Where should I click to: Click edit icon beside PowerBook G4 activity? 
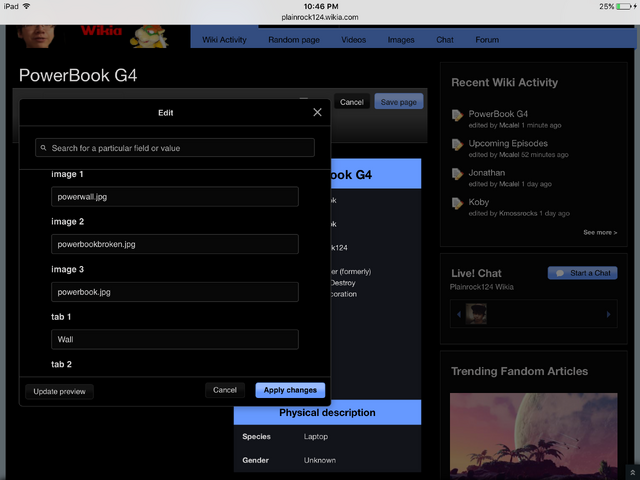457,115
